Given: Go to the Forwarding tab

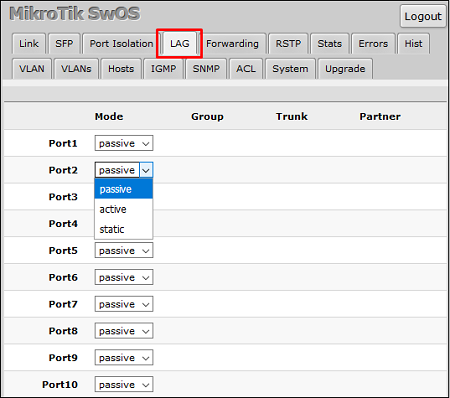Looking at the screenshot, I should [232, 44].
